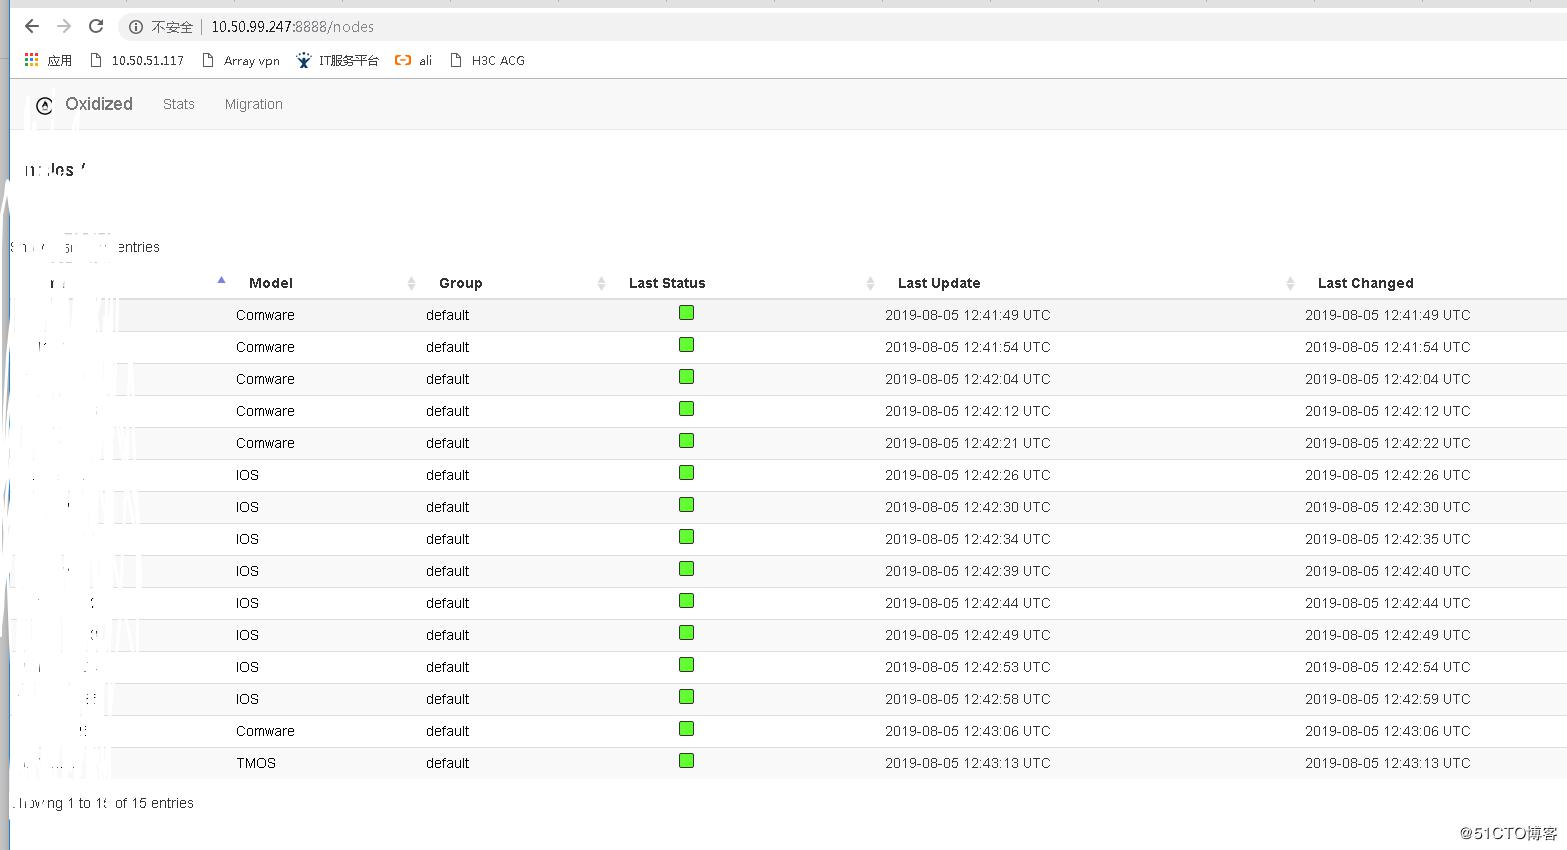The height and width of the screenshot is (850, 1567).
Task: Click green status icon in 12:42:49 row
Action: (686, 633)
